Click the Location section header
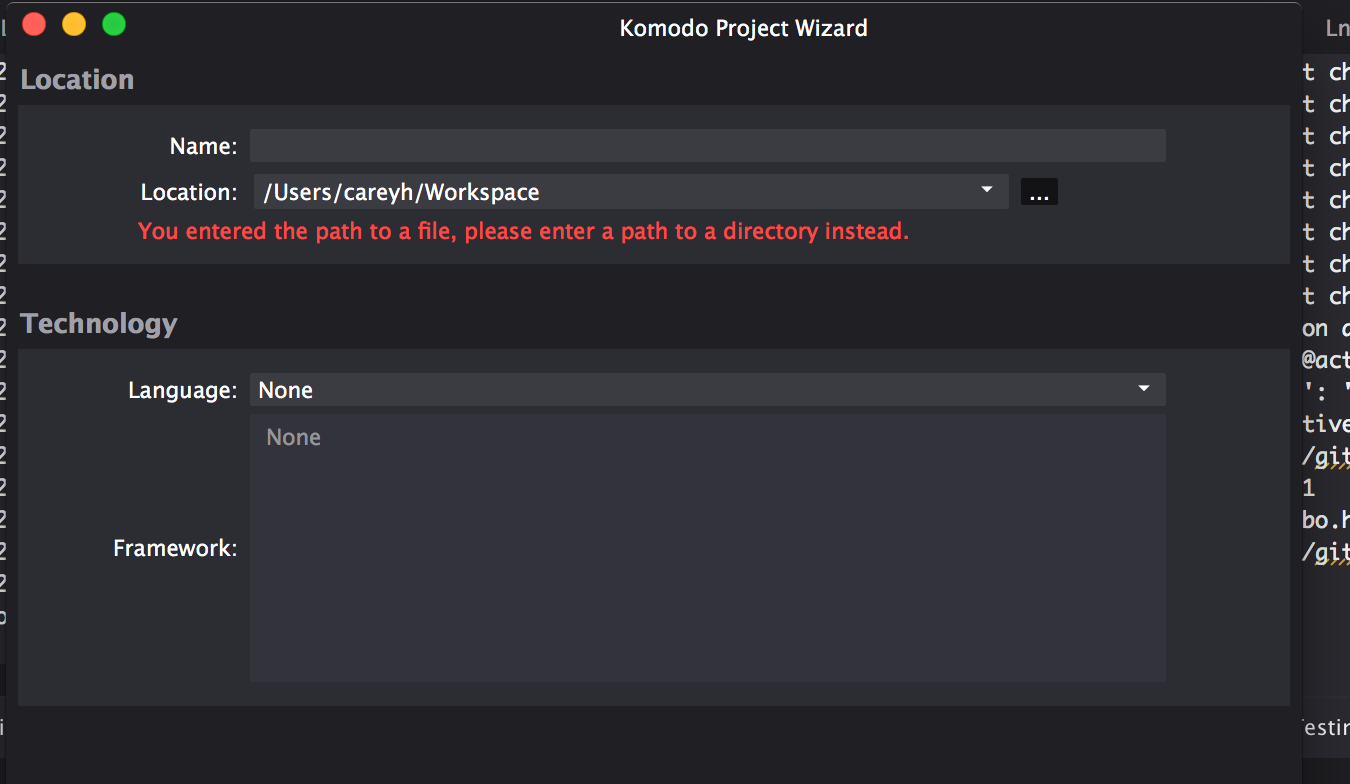 click(77, 79)
